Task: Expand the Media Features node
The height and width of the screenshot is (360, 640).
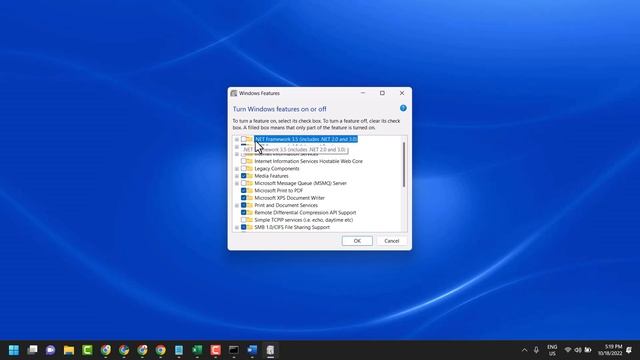Action: pos(237,176)
